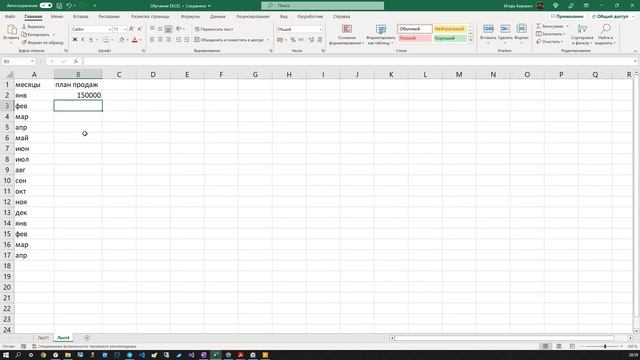Open Sort & Filter menu

[582, 34]
